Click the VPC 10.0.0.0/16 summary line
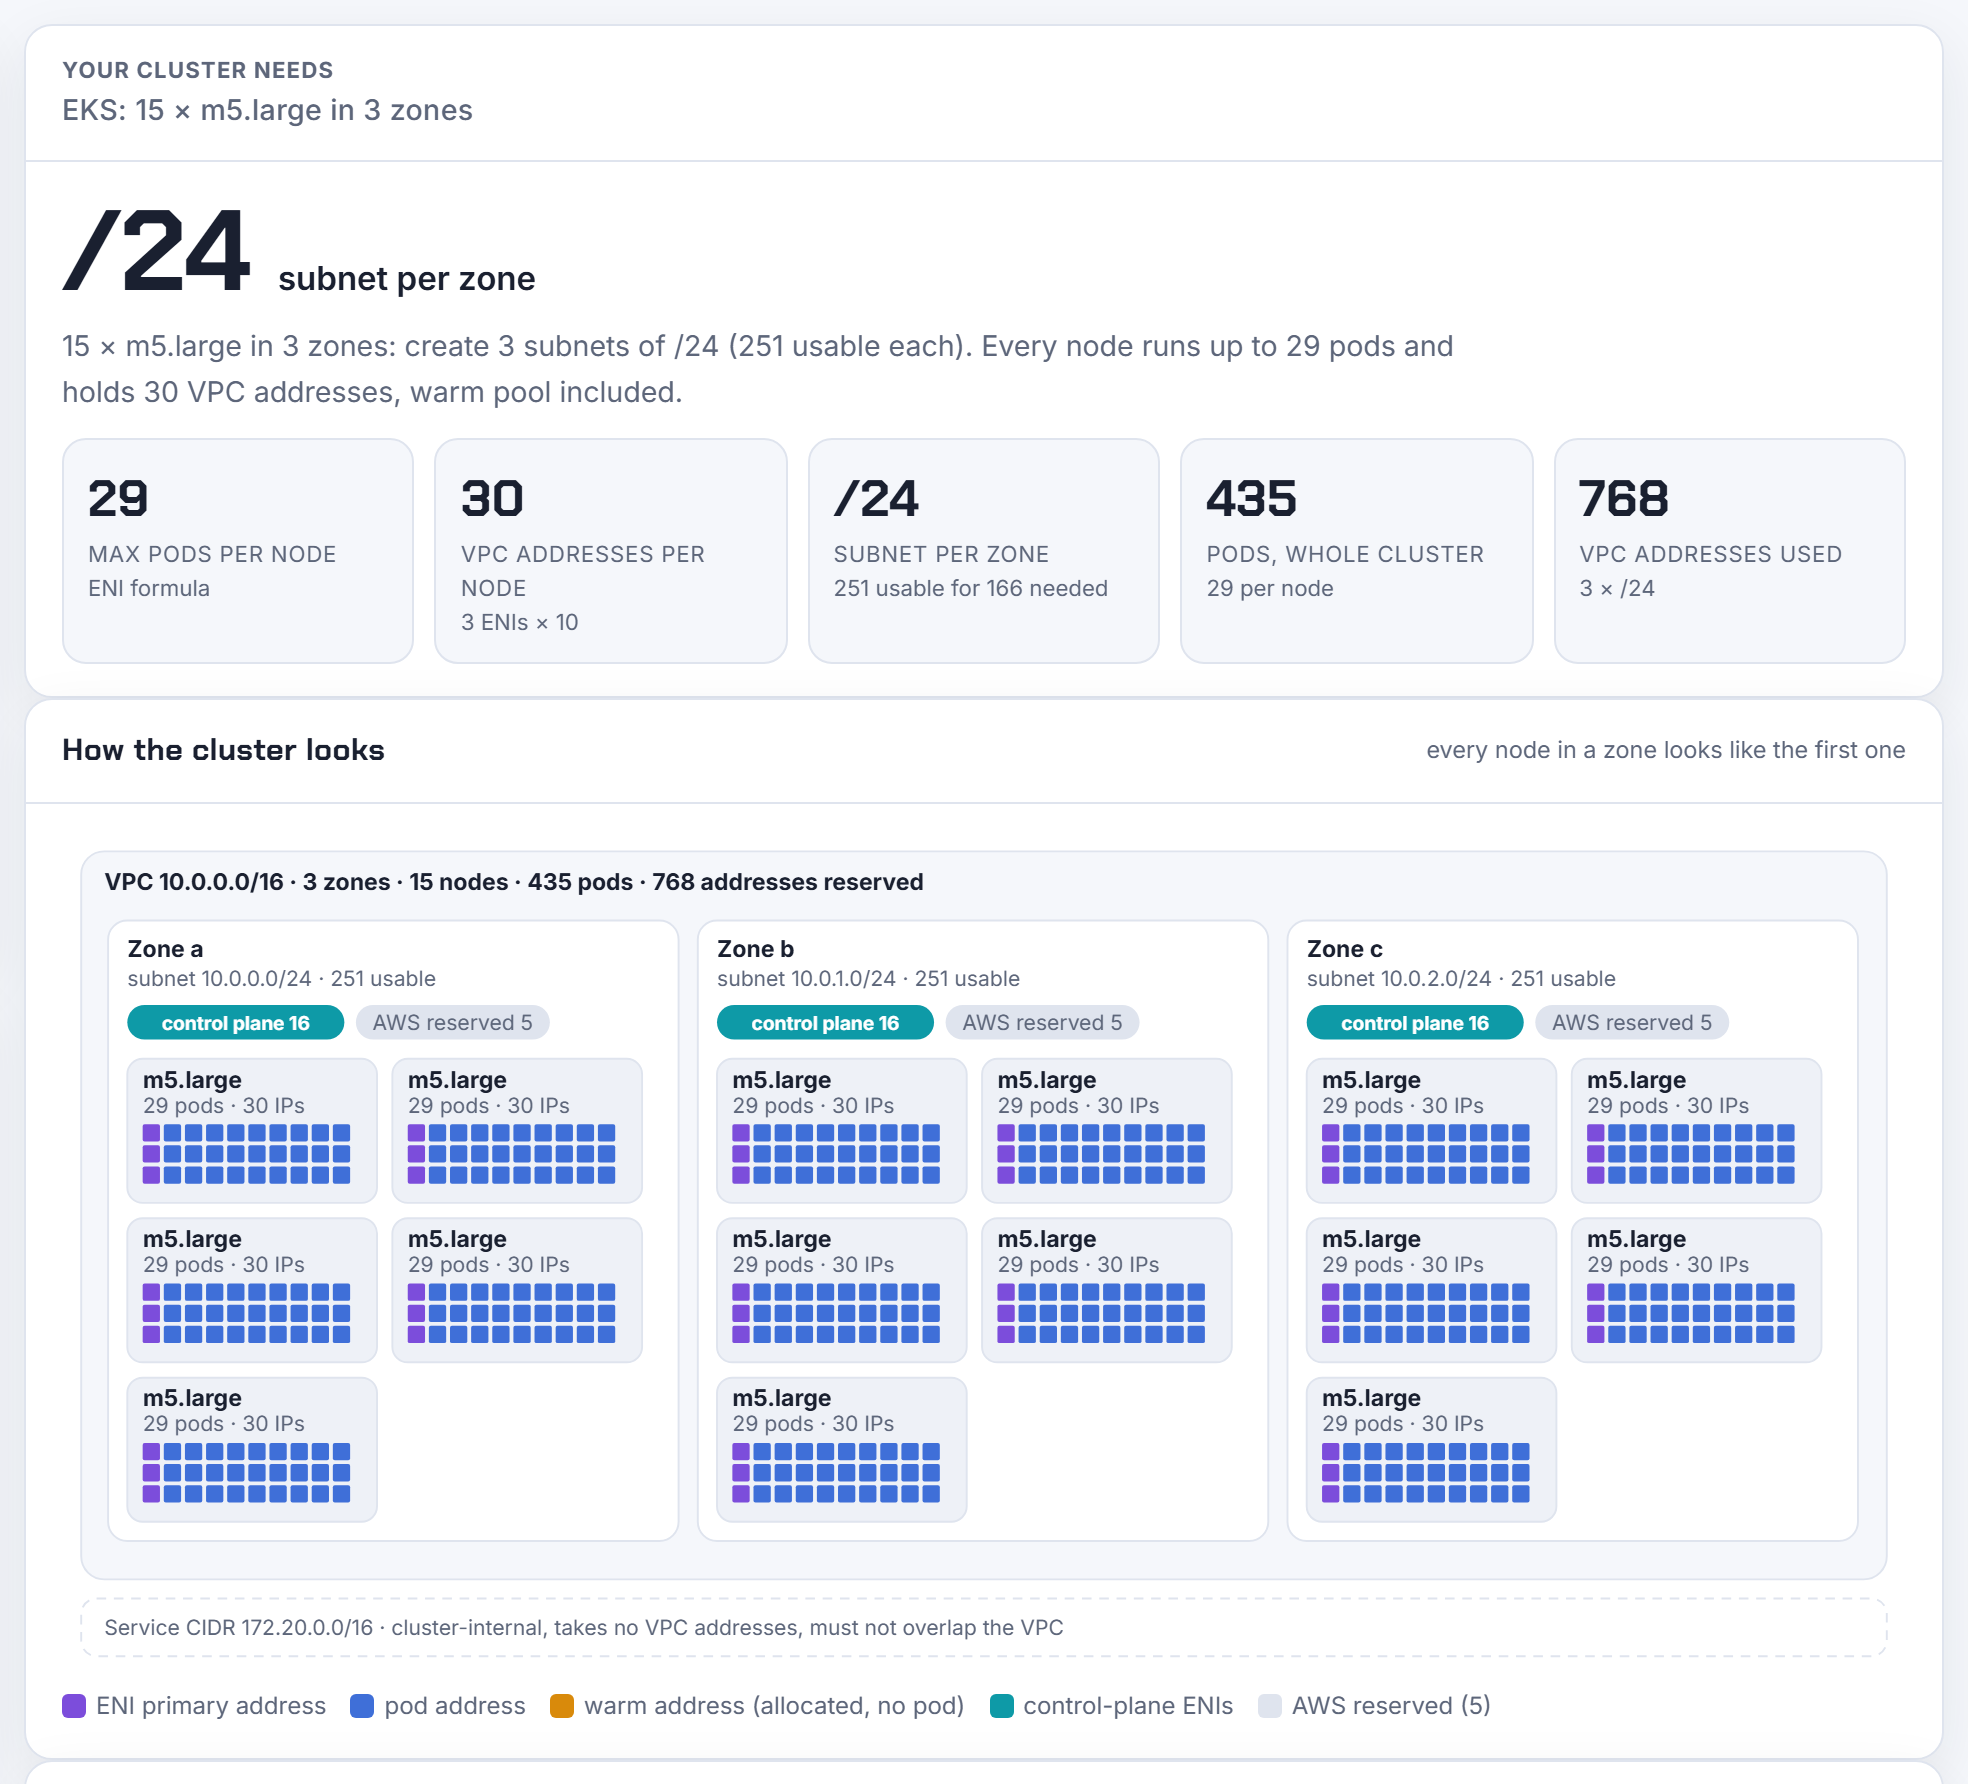1968x1784 pixels. pyautogui.click(x=514, y=882)
